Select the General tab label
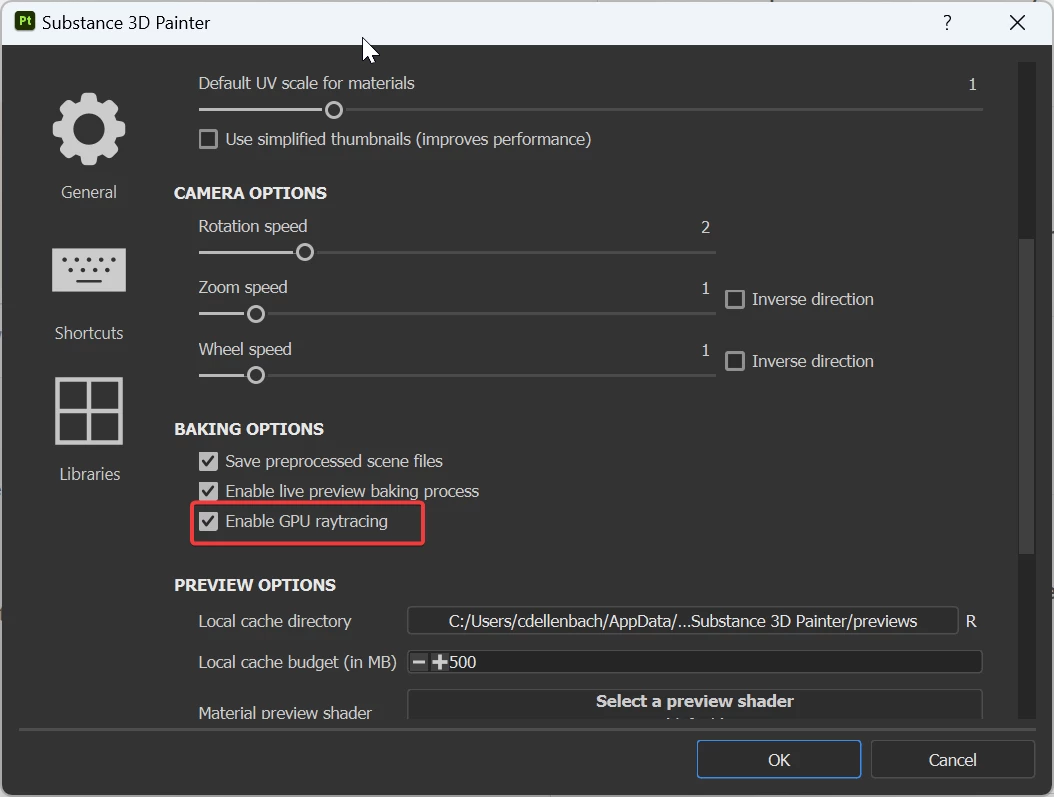Image resolution: width=1054 pixels, height=797 pixels. [89, 192]
